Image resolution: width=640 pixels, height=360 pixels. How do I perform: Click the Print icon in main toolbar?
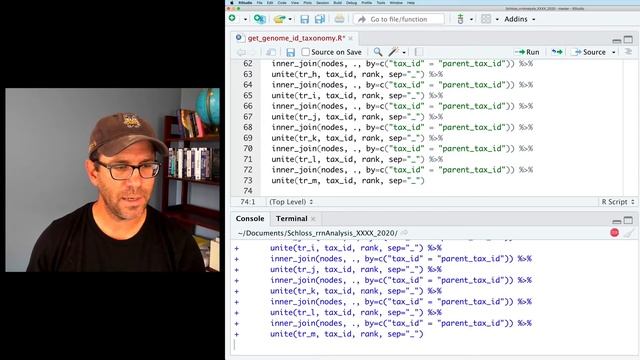[x=339, y=19]
